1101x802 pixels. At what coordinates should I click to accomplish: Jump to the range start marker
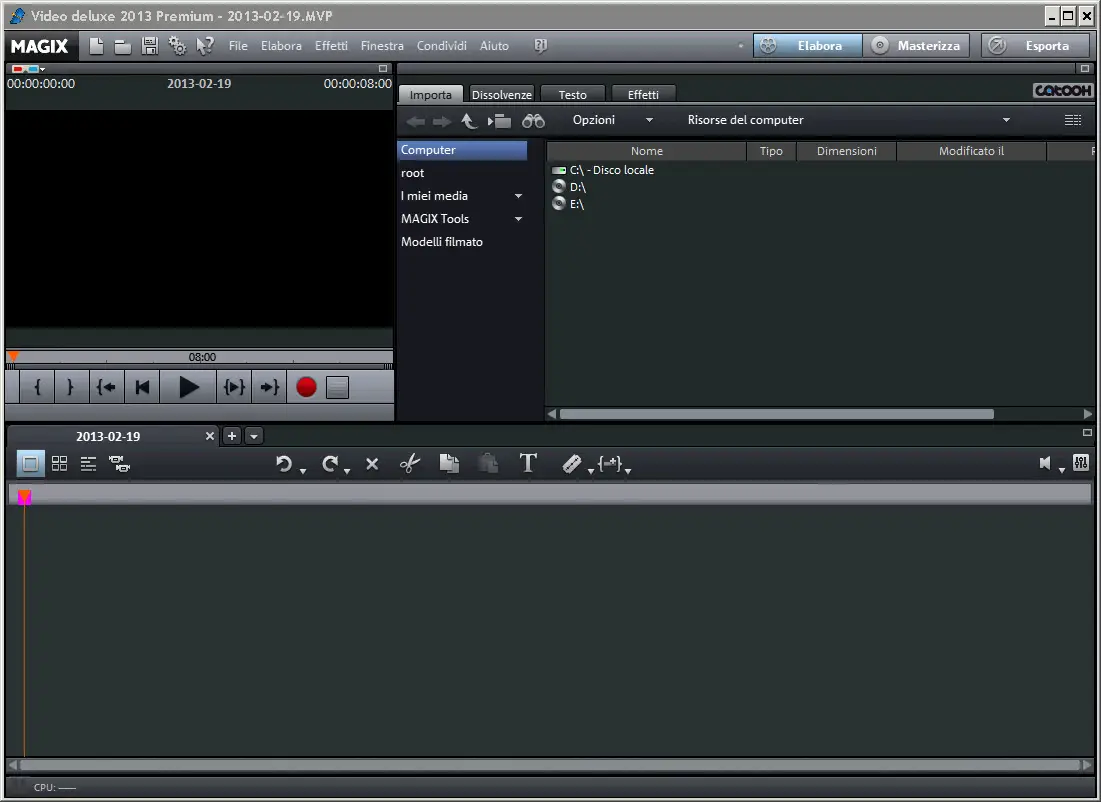point(107,387)
